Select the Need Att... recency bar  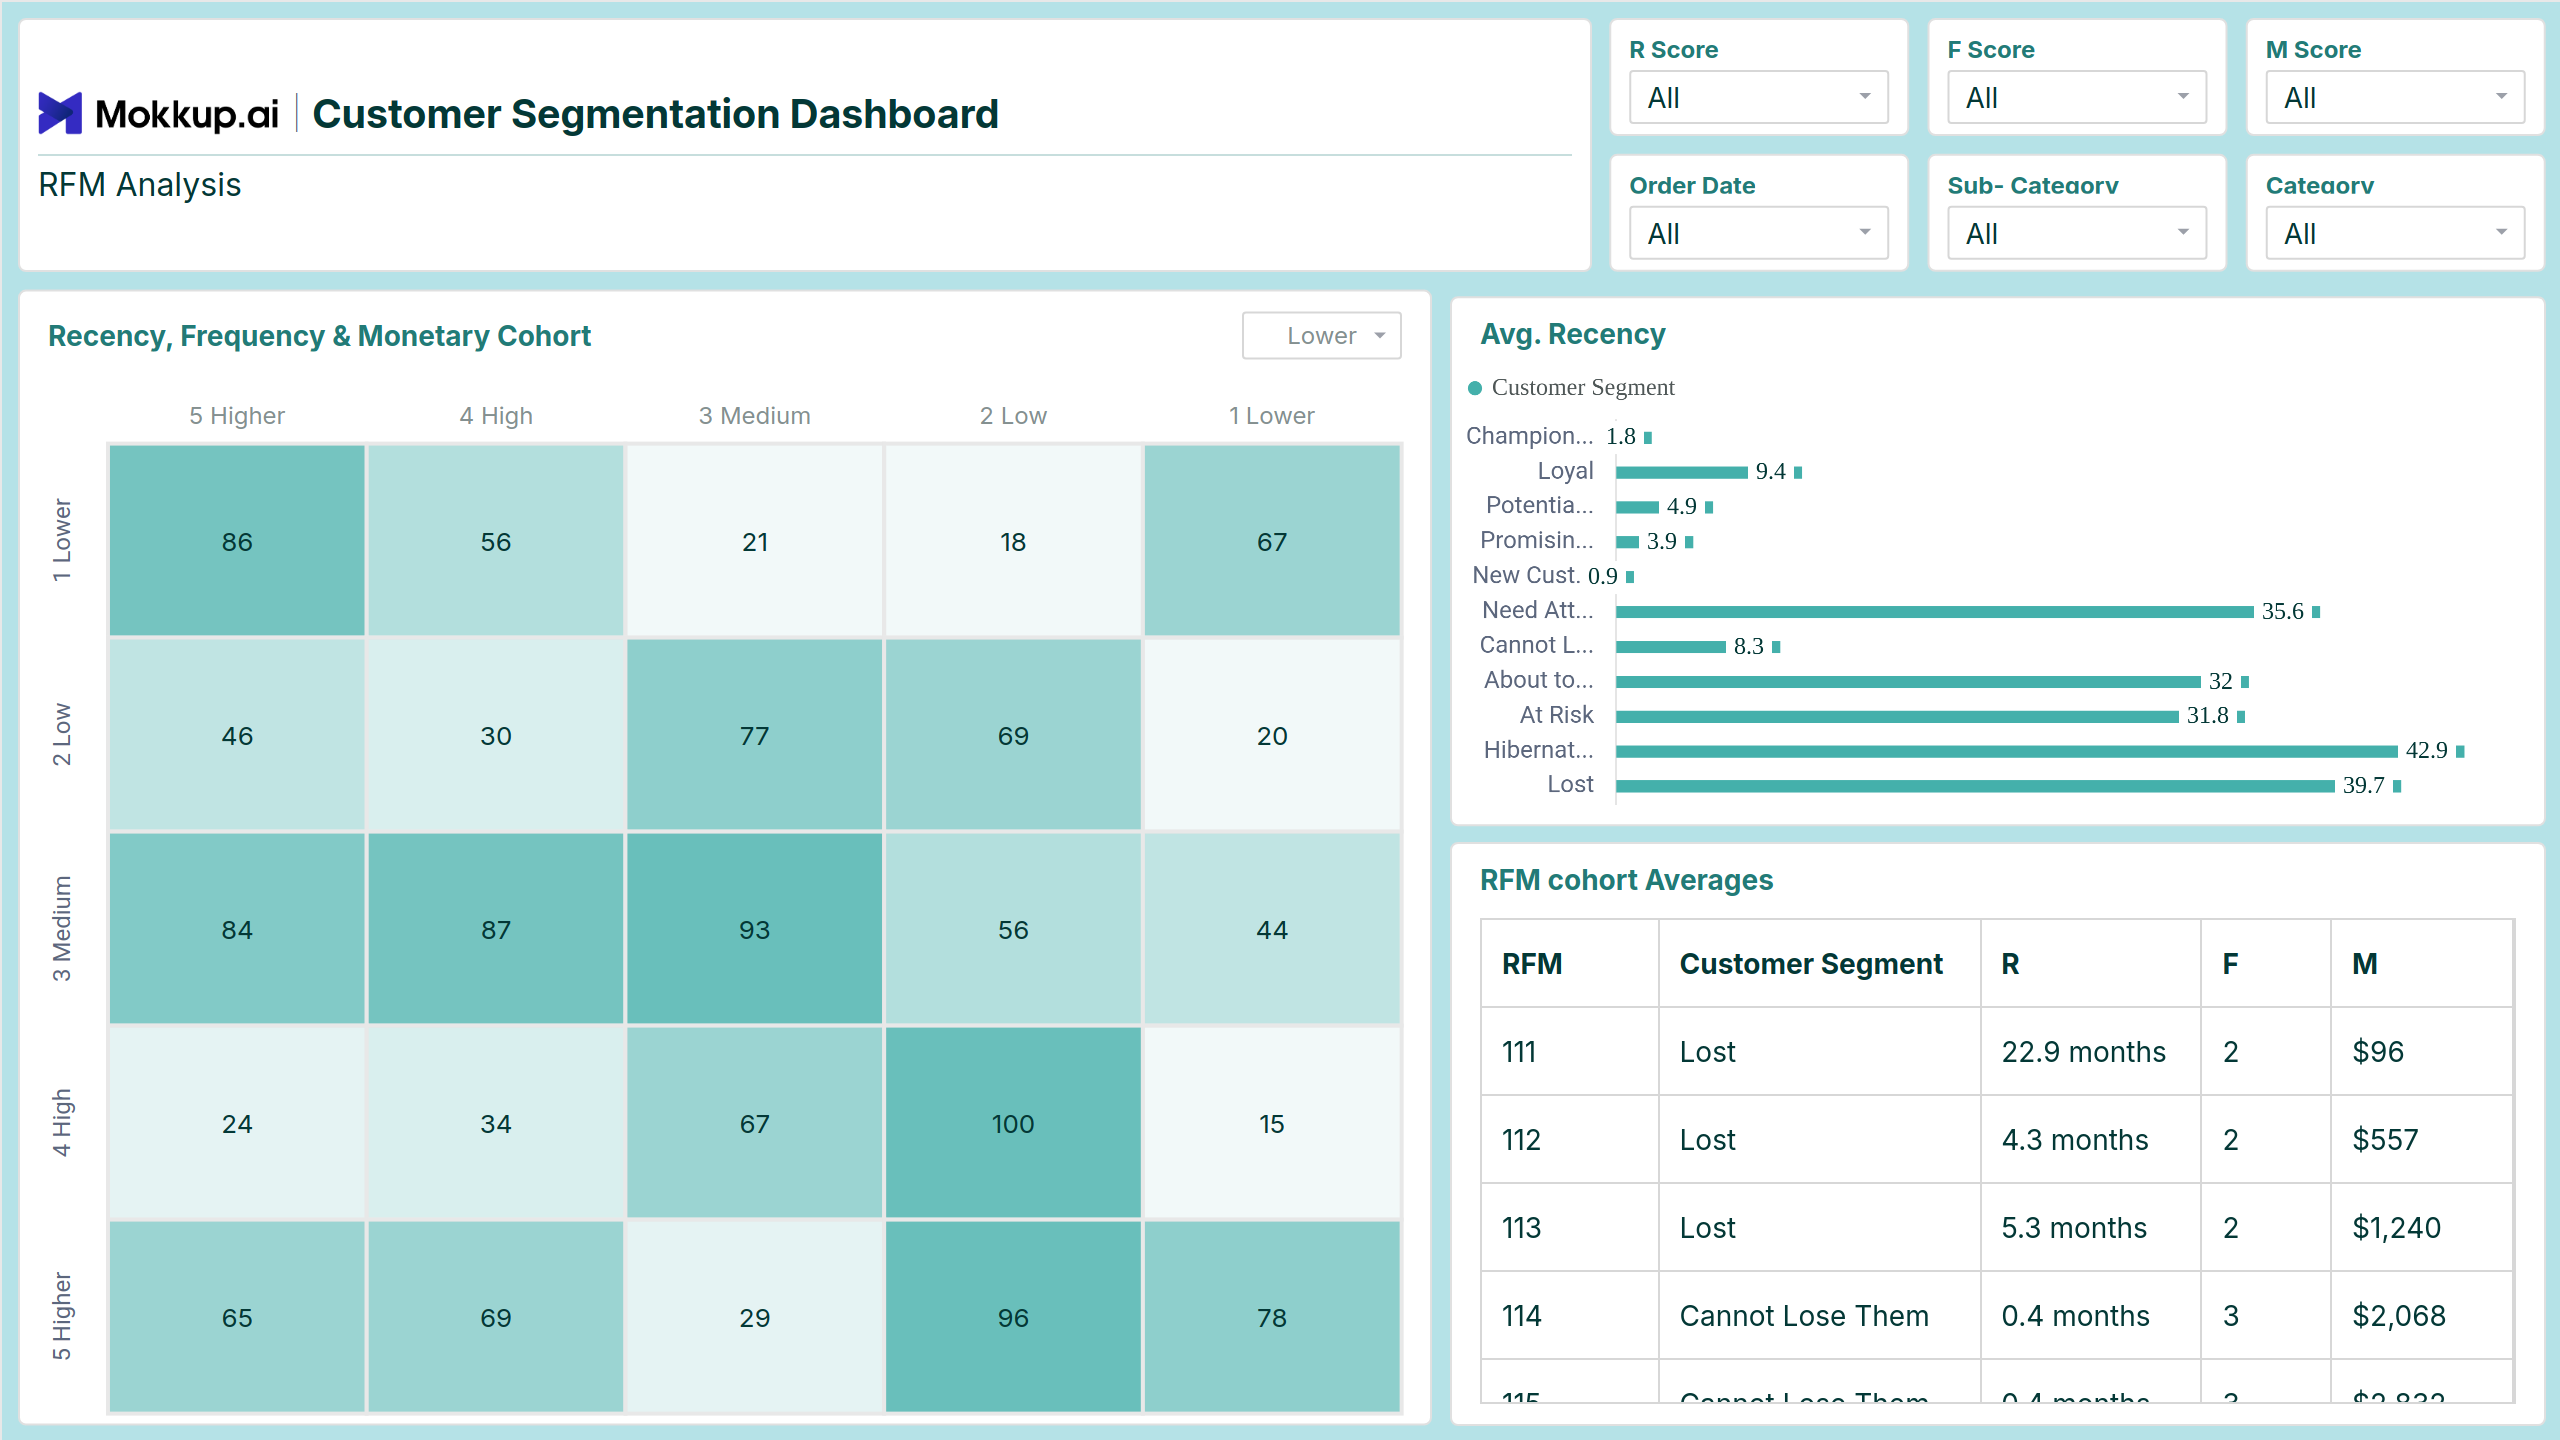(x=1934, y=611)
